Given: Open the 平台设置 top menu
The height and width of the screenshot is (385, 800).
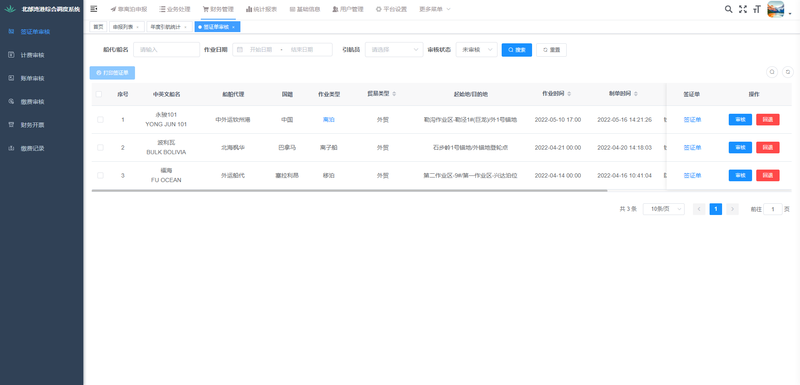Looking at the screenshot, I should (391, 9).
